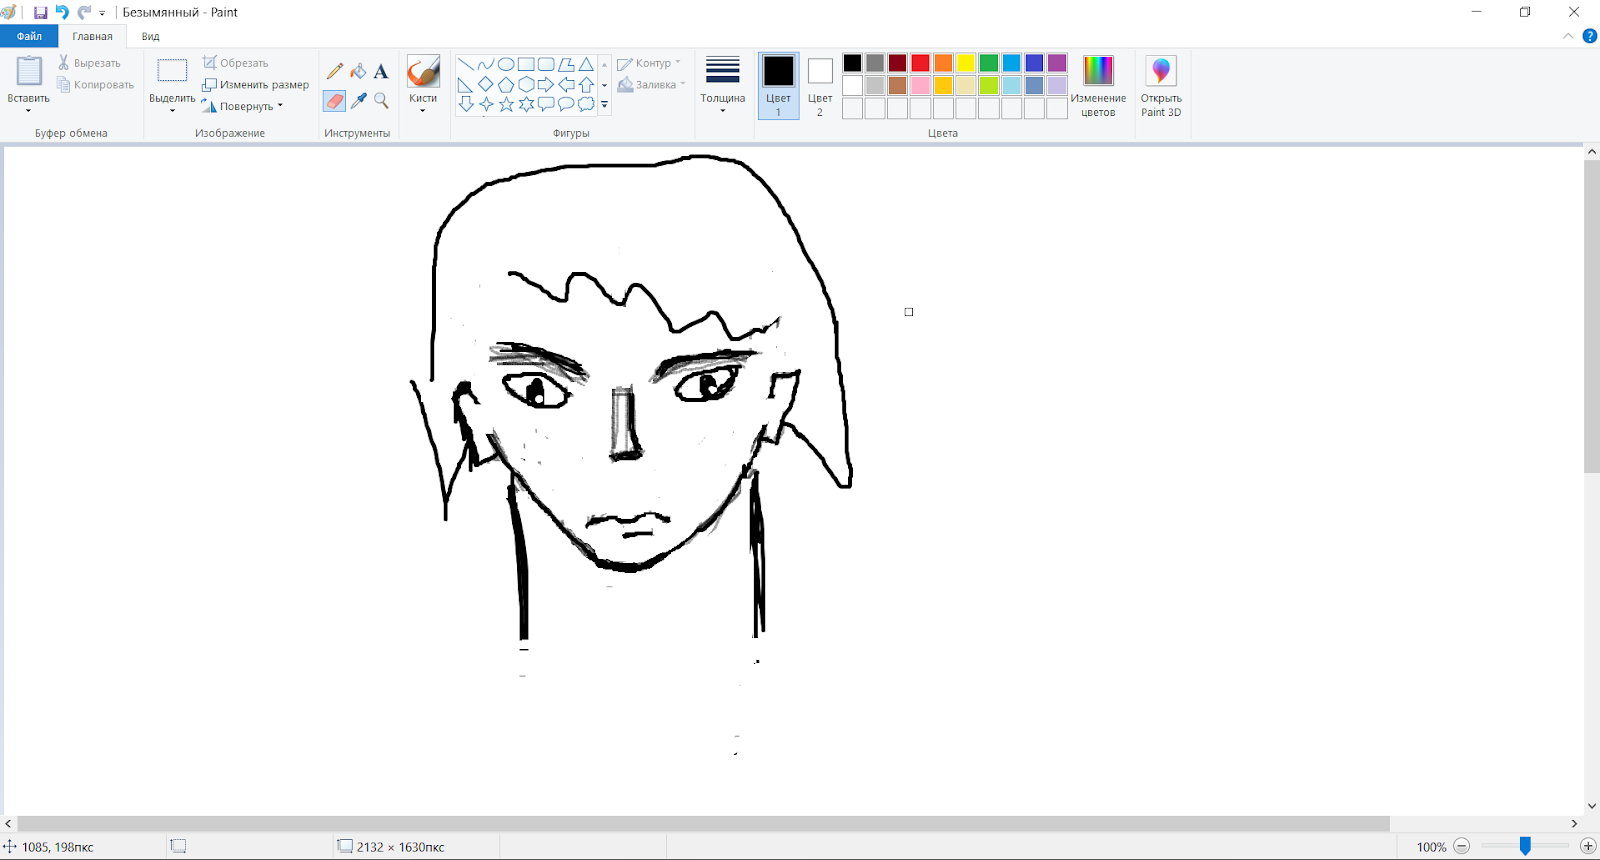
Task: Click the Save icon in title bar
Action: (40, 13)
